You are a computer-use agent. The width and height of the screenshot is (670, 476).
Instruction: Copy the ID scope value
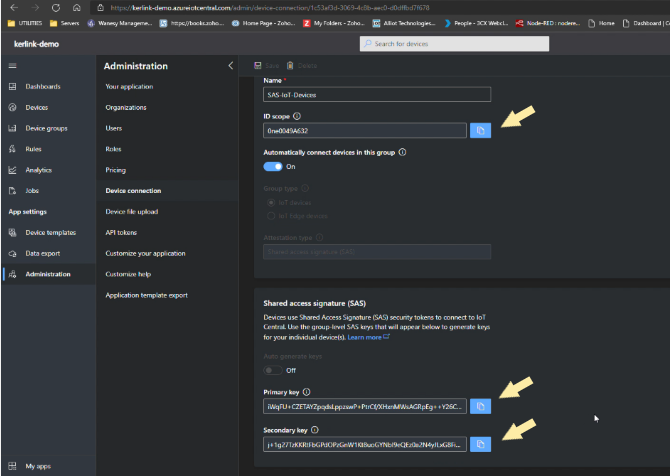point(480,130)
